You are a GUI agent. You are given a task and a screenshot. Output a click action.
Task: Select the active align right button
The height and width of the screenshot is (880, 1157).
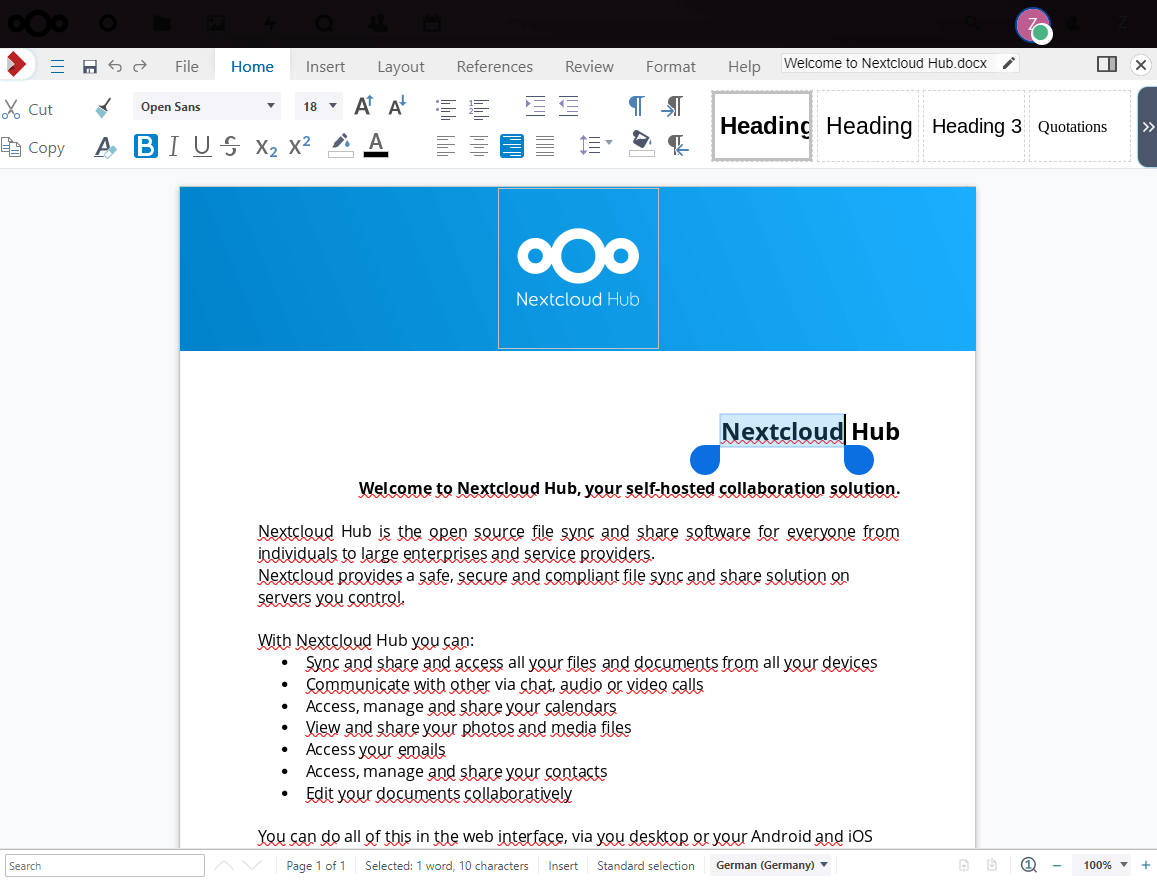(511, 146)
